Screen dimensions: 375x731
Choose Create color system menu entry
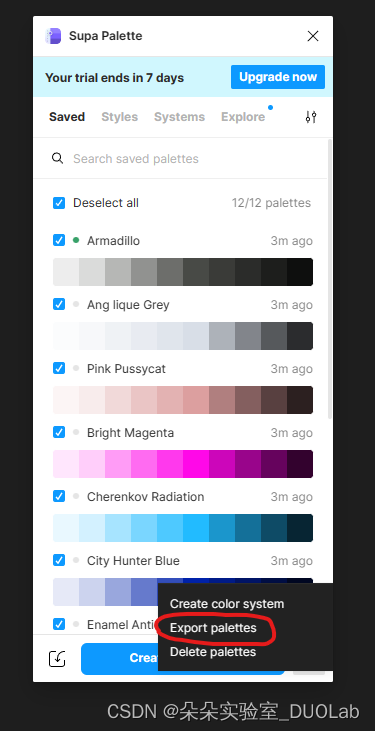(x=227, y=604)
